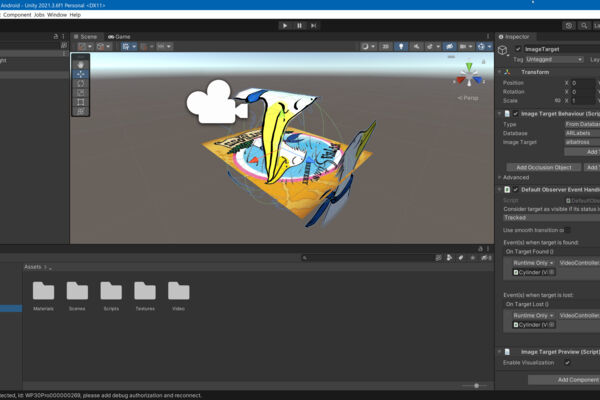
Task: Open the Scenes folder
Action: point(77,296)
